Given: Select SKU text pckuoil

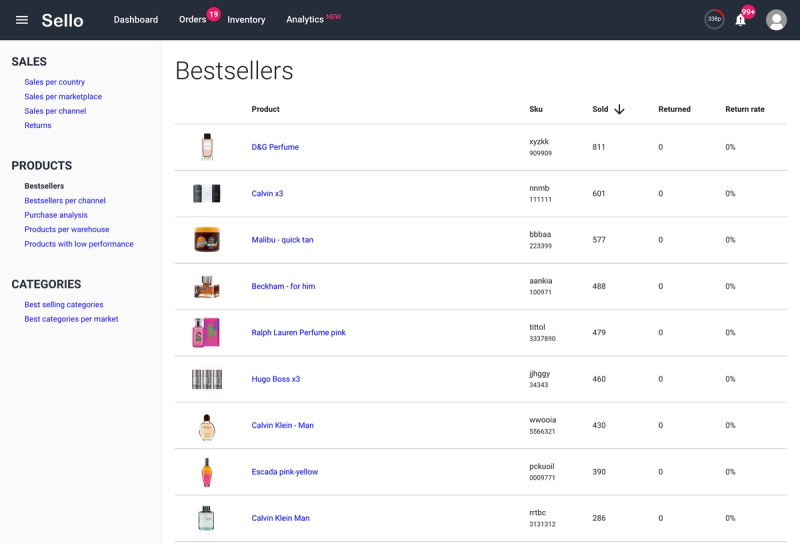Looking at the screenshot, I should click(x=542, y=466).
